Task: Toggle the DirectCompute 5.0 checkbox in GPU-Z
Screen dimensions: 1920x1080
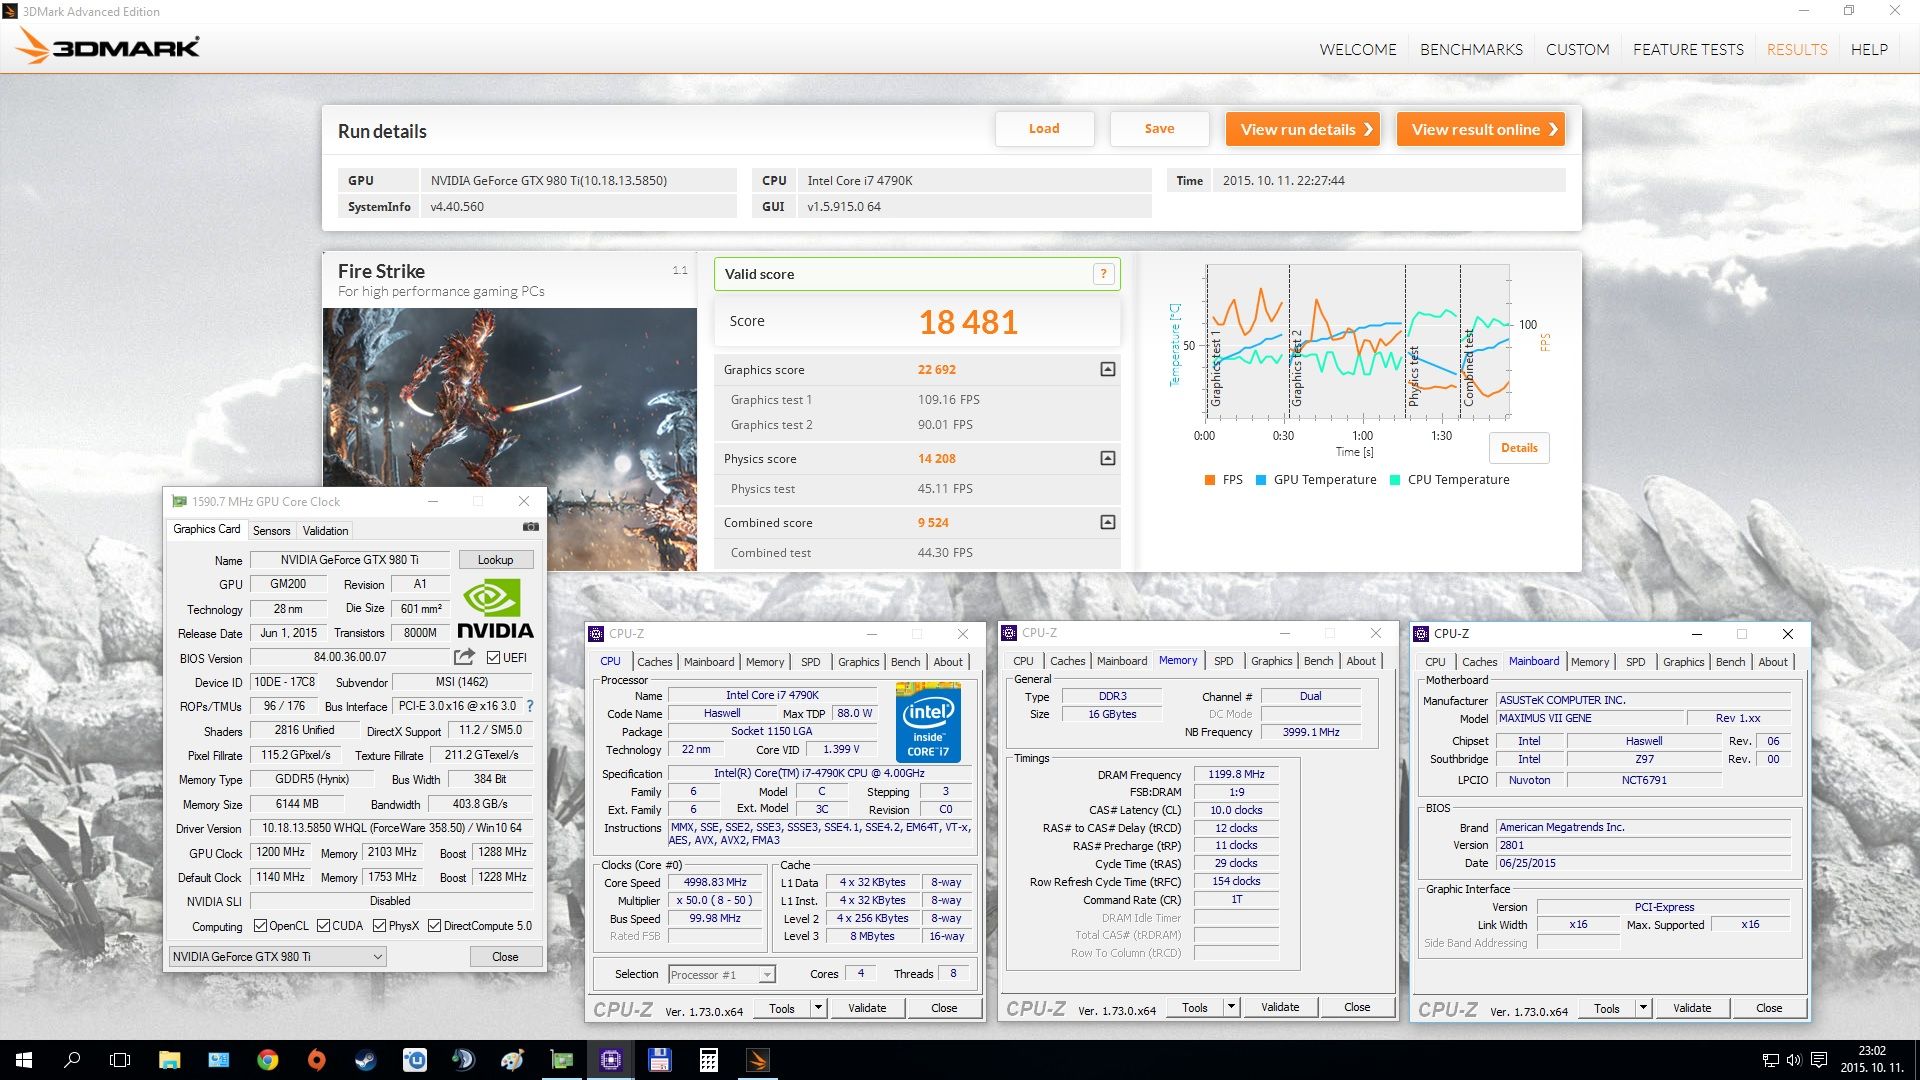Action: 434,926
